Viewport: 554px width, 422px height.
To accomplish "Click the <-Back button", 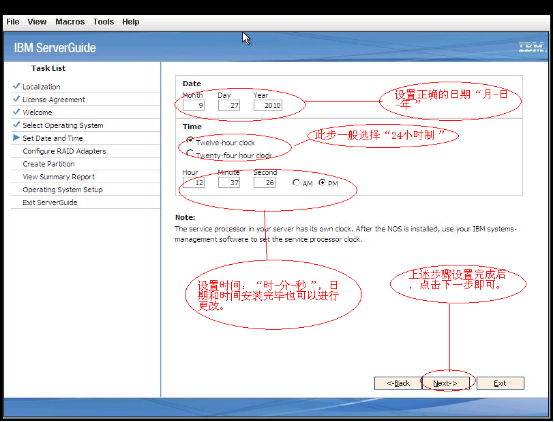I will click(398, 383).
